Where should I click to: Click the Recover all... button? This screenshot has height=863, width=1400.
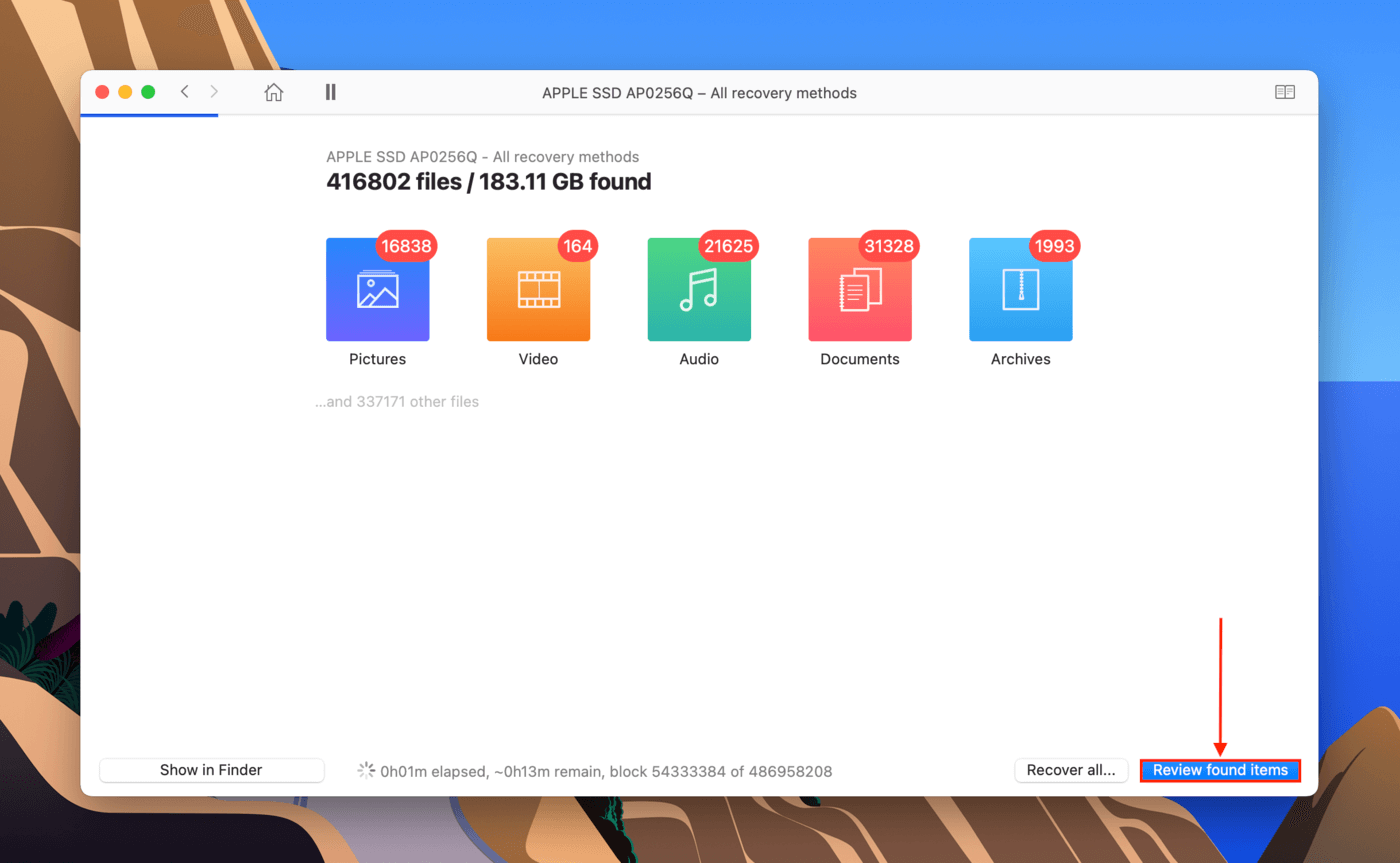coord(1071,770)
